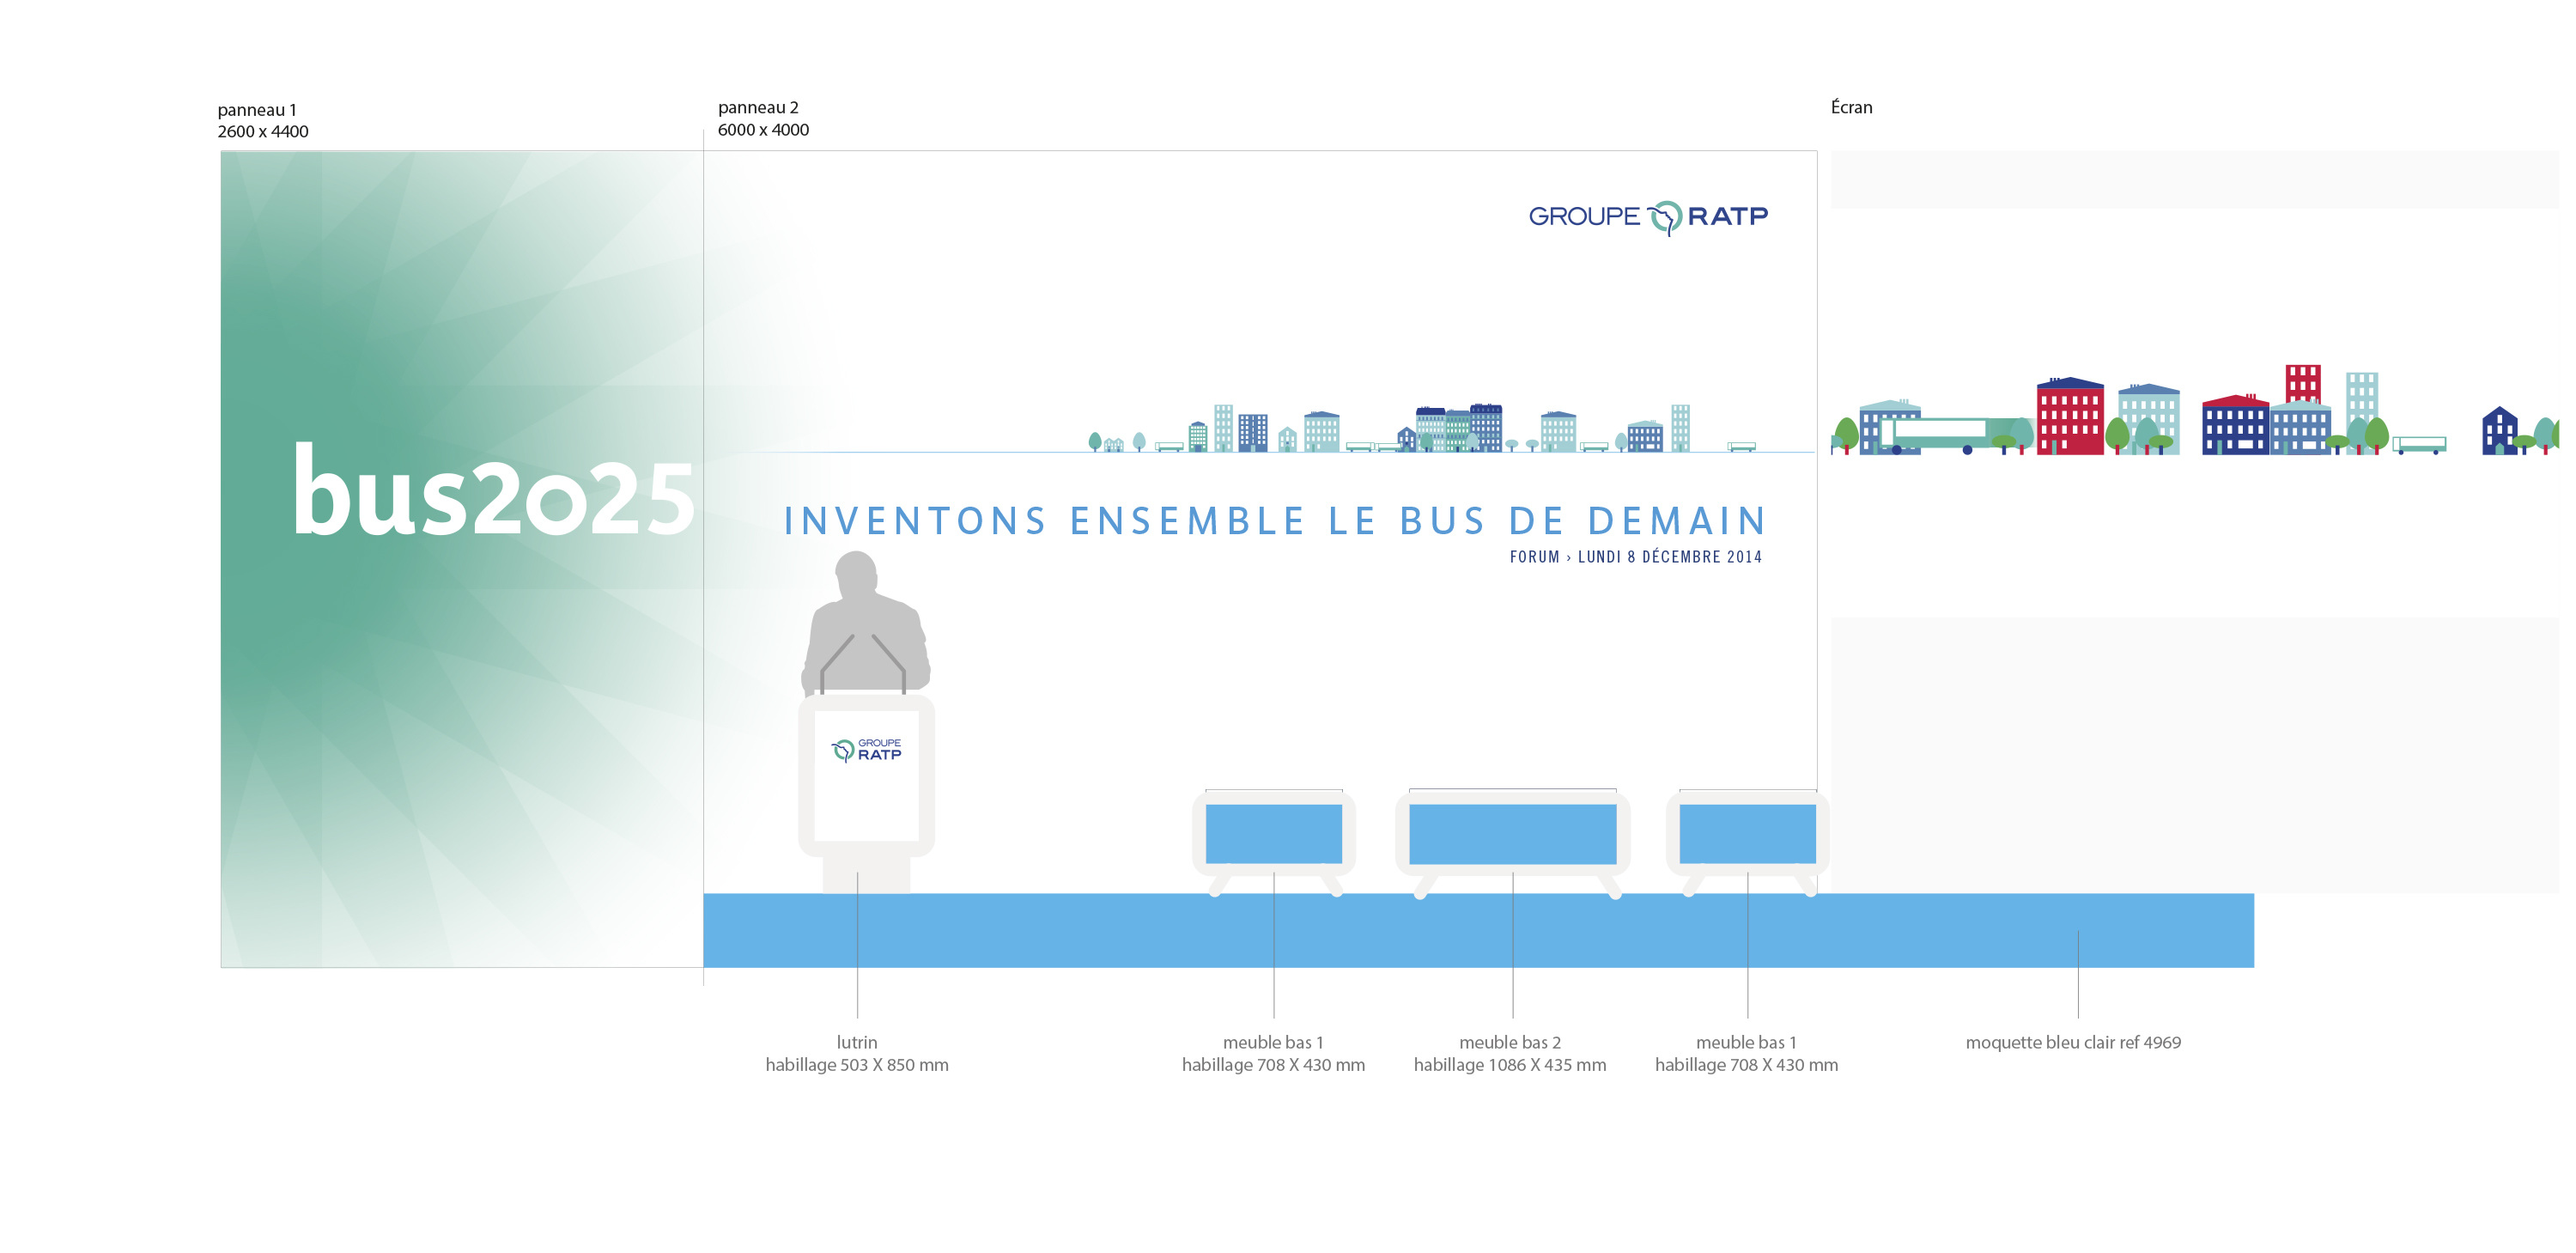The image size is (2576, 1253).
Task: Click the "meuble bas 2" caption
Action: (1510, 1042)
